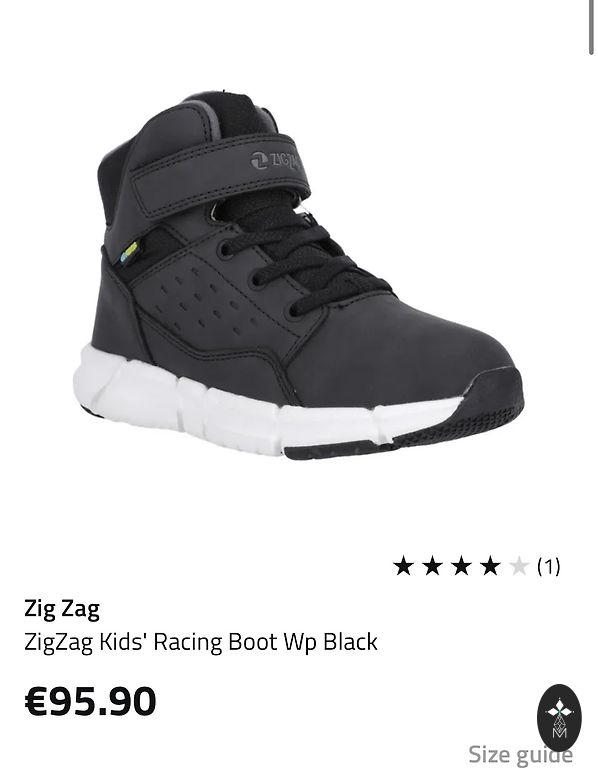The height and width of the screenshot is (768, 598).
Task: Open the round black floating badge icon
Action: click(x=559, y=716)
